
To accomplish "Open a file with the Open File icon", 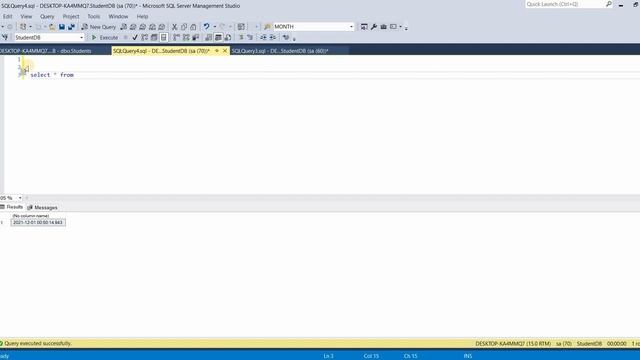I will click(x=52, y=27).
